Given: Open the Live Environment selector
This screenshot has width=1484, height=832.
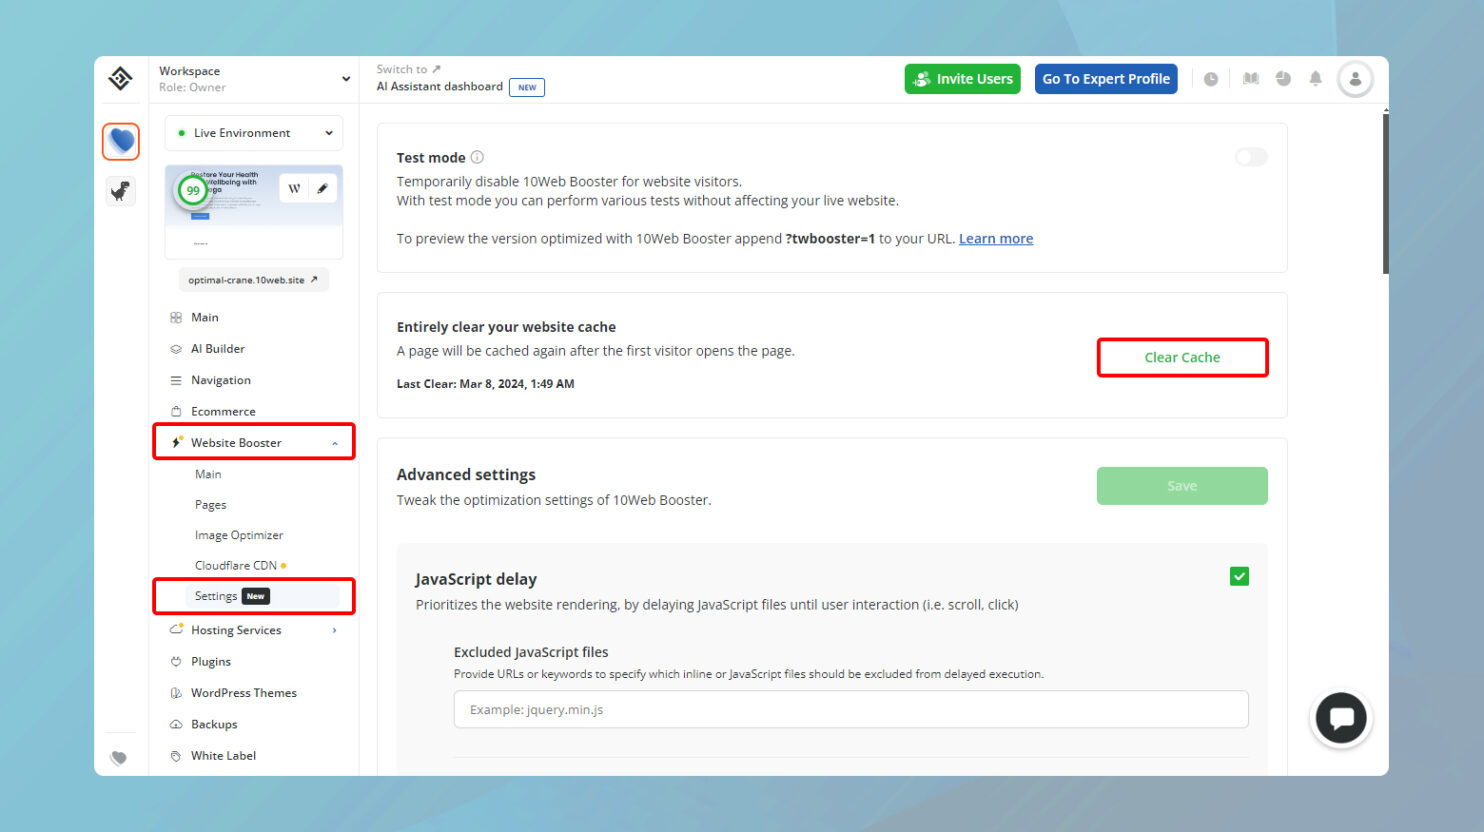Looking at the screenshot, I should click(x=253, y=132).
